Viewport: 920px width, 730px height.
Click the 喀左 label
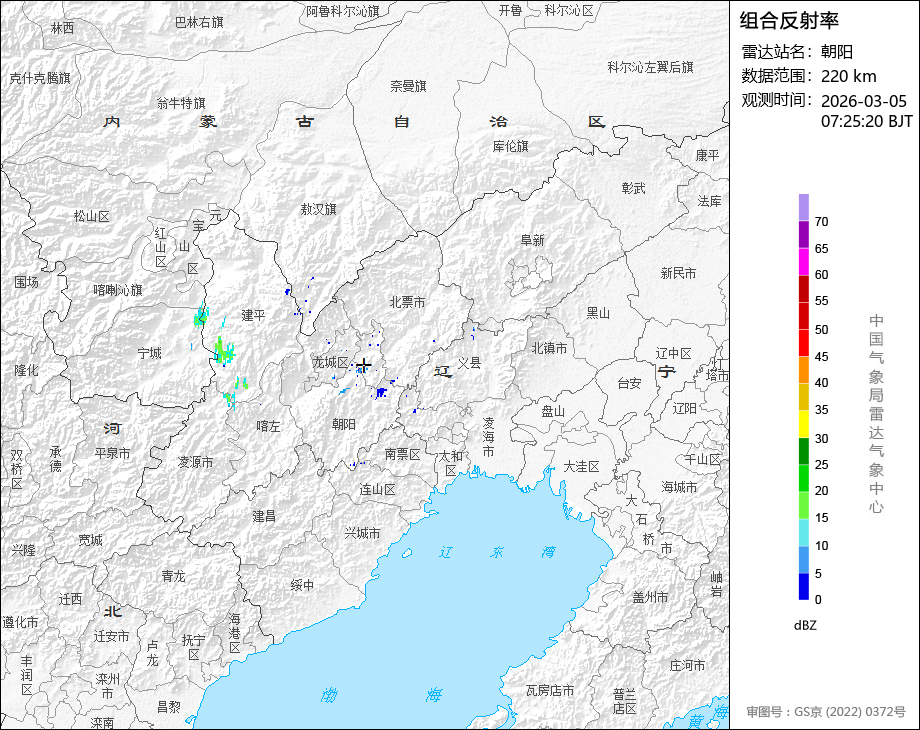(x=268, y=427)
